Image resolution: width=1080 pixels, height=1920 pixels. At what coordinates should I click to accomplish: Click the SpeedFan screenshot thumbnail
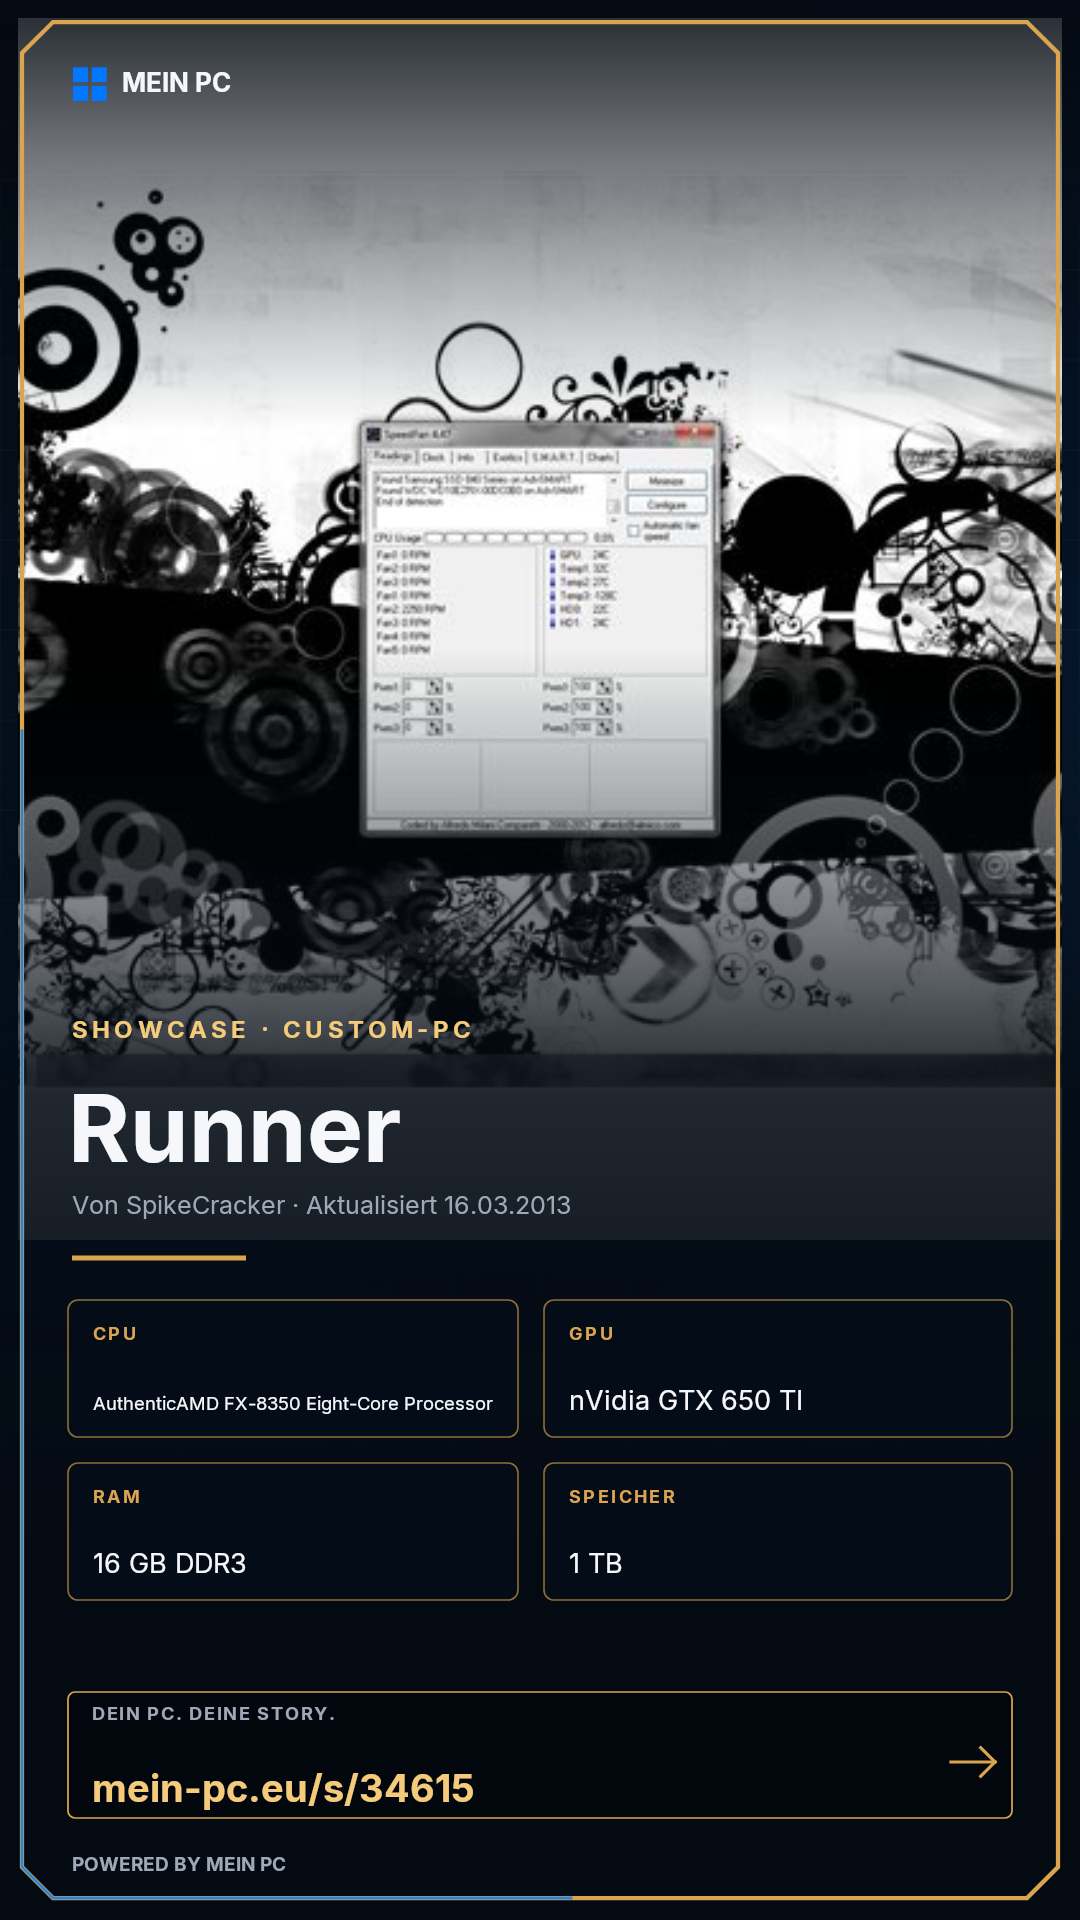(540, 628)
